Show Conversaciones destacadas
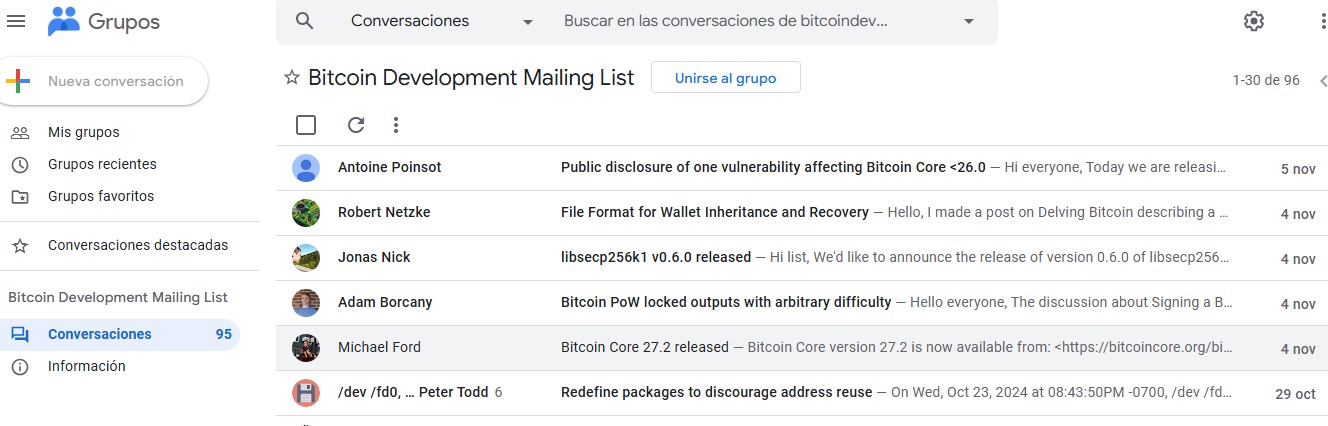 click(x=138, y=245)
